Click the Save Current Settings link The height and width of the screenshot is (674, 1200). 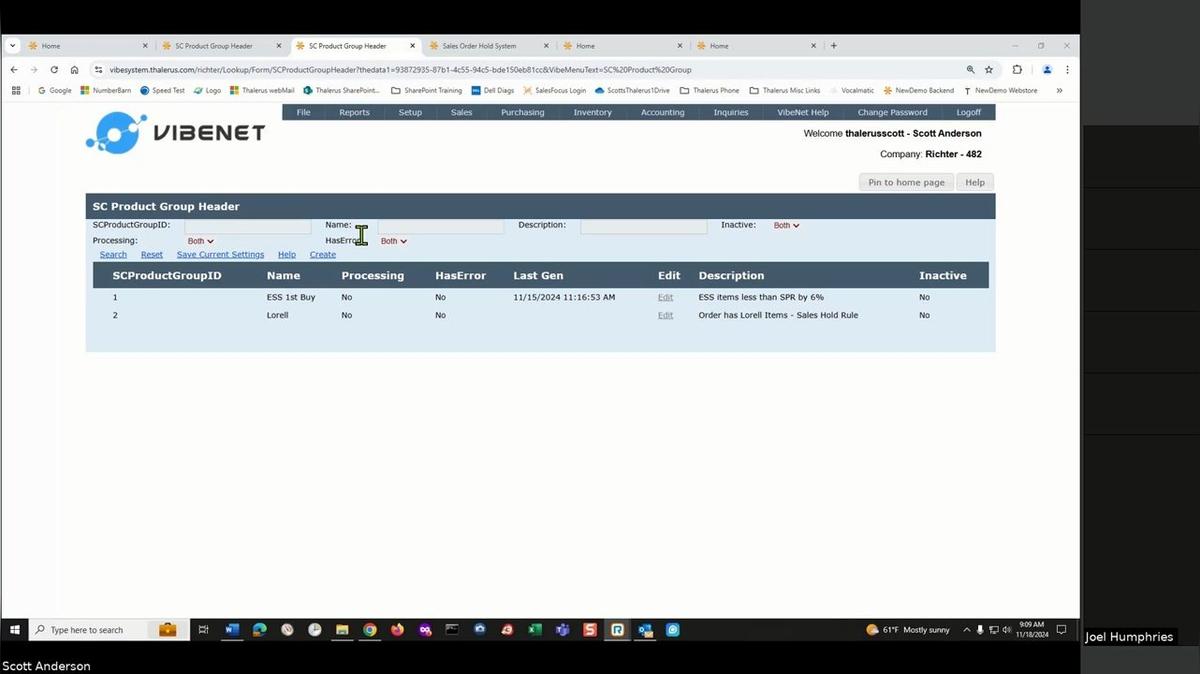coord(220,254)
